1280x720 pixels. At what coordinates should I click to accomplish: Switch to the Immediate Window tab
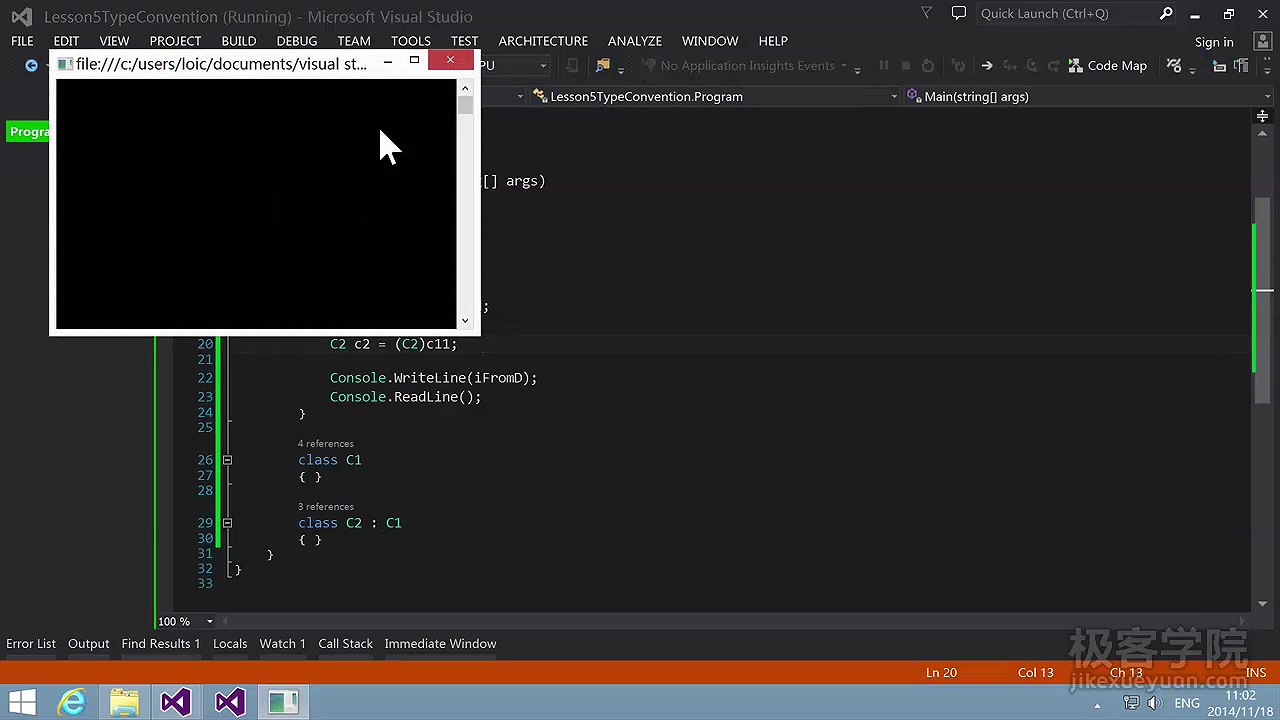pyautogui.click(x=440, y=644)
